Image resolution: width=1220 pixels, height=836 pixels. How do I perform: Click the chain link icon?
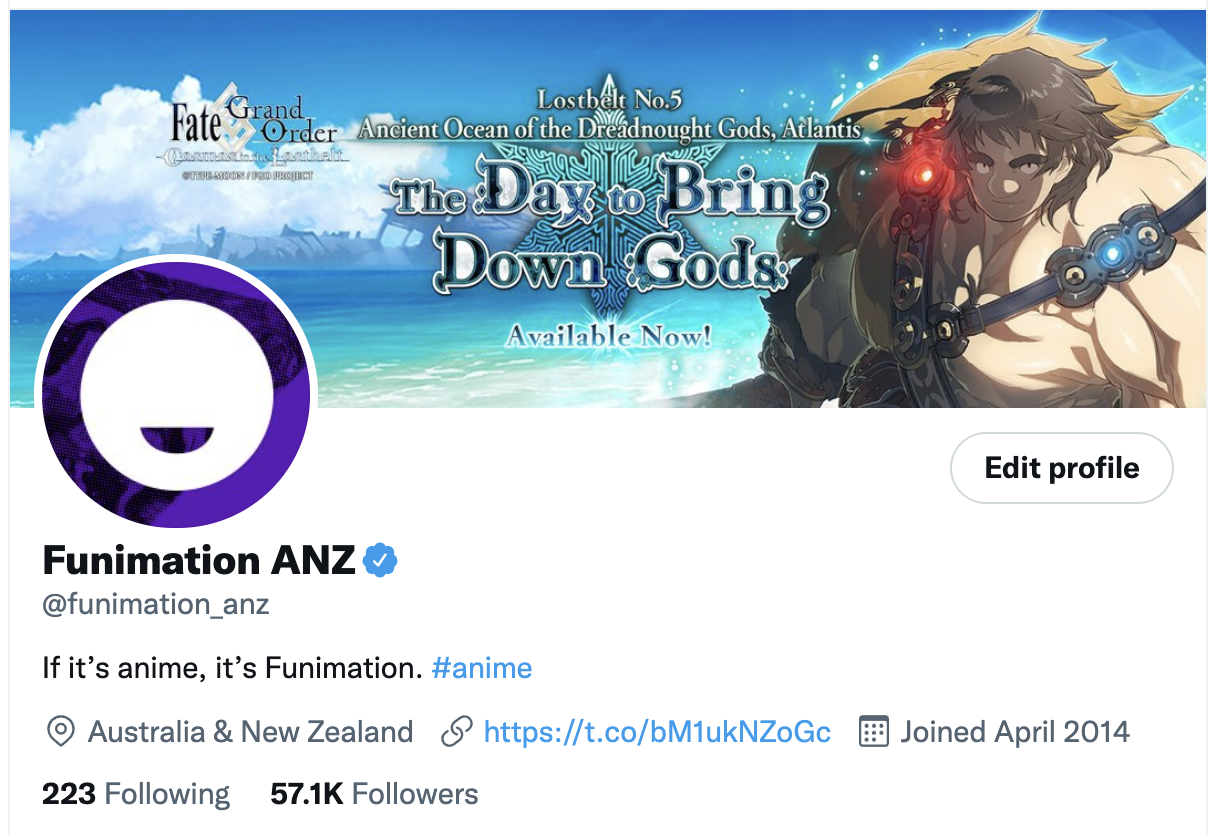point(456,732)
